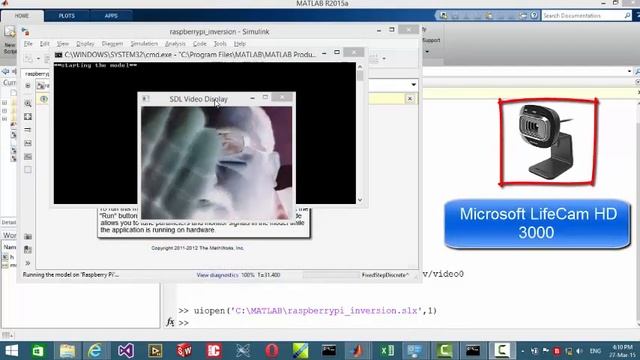The image size is (640, 360).
Task: Show hidden system tray icons arrow
Action: pos(523,351)
